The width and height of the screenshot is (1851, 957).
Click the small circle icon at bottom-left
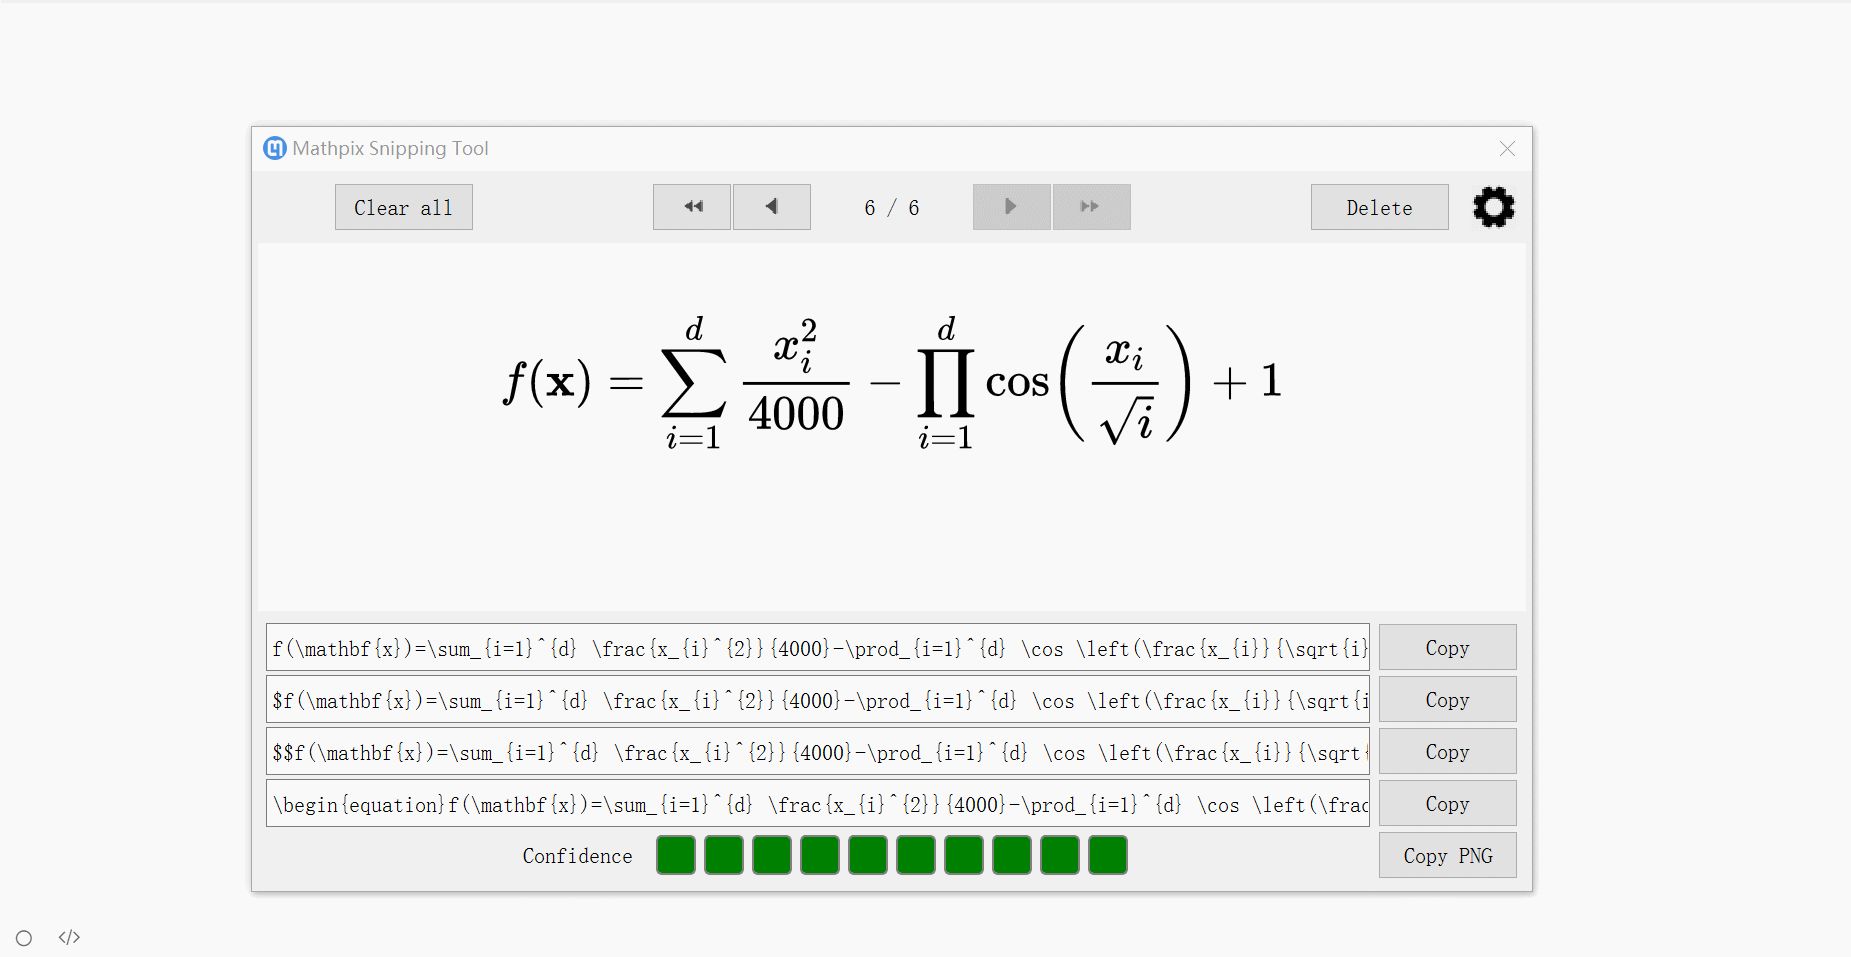(x=24, y=938)
